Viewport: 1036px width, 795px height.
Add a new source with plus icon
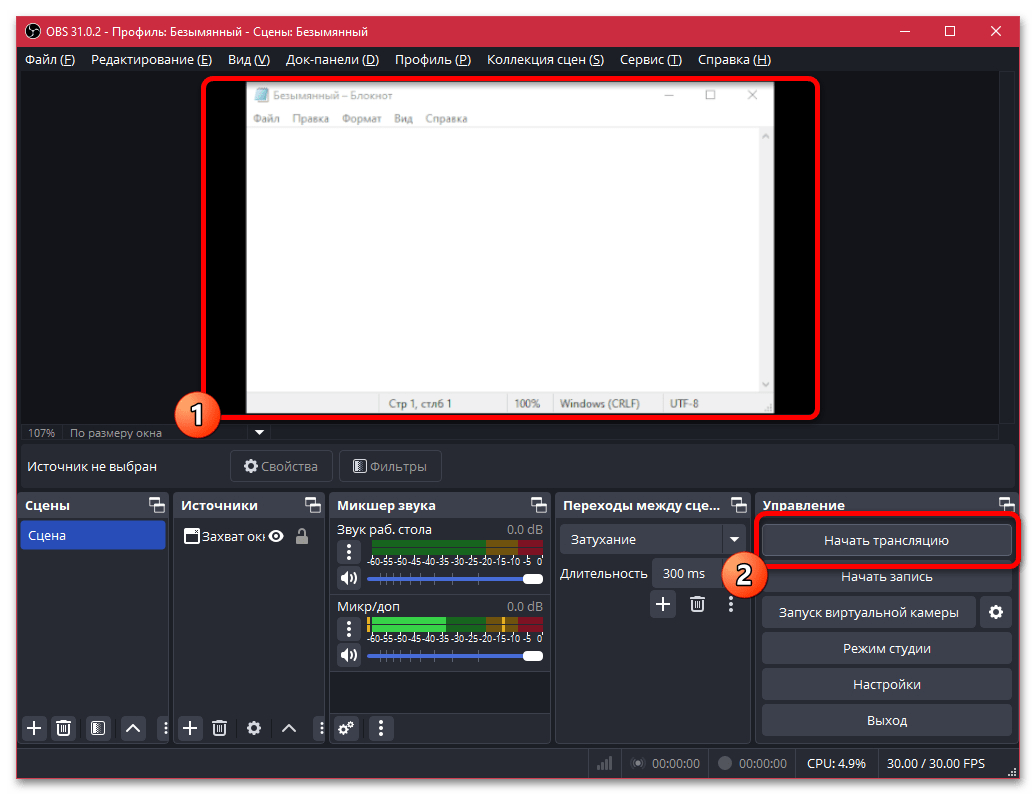(190, 728)
